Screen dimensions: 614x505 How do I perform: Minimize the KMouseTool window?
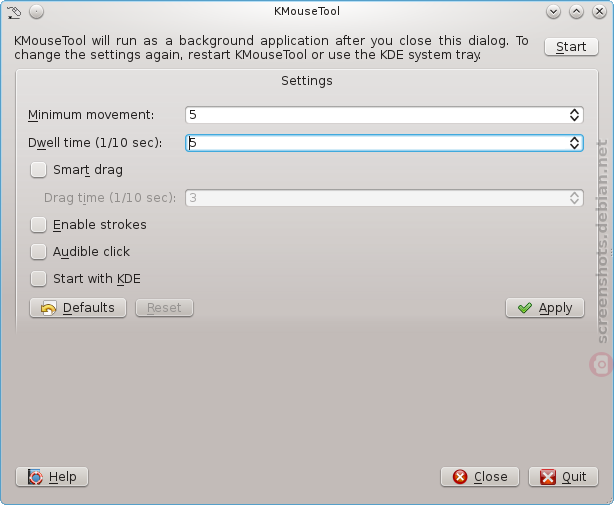pos(553,12)
